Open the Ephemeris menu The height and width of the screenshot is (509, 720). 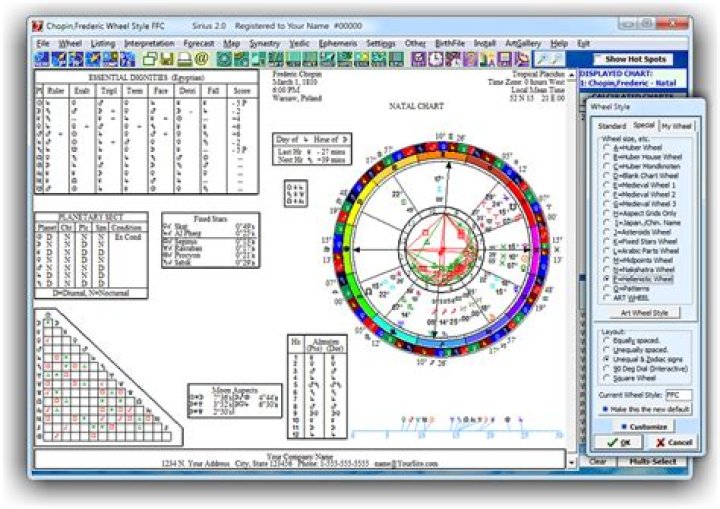(337, 44)
